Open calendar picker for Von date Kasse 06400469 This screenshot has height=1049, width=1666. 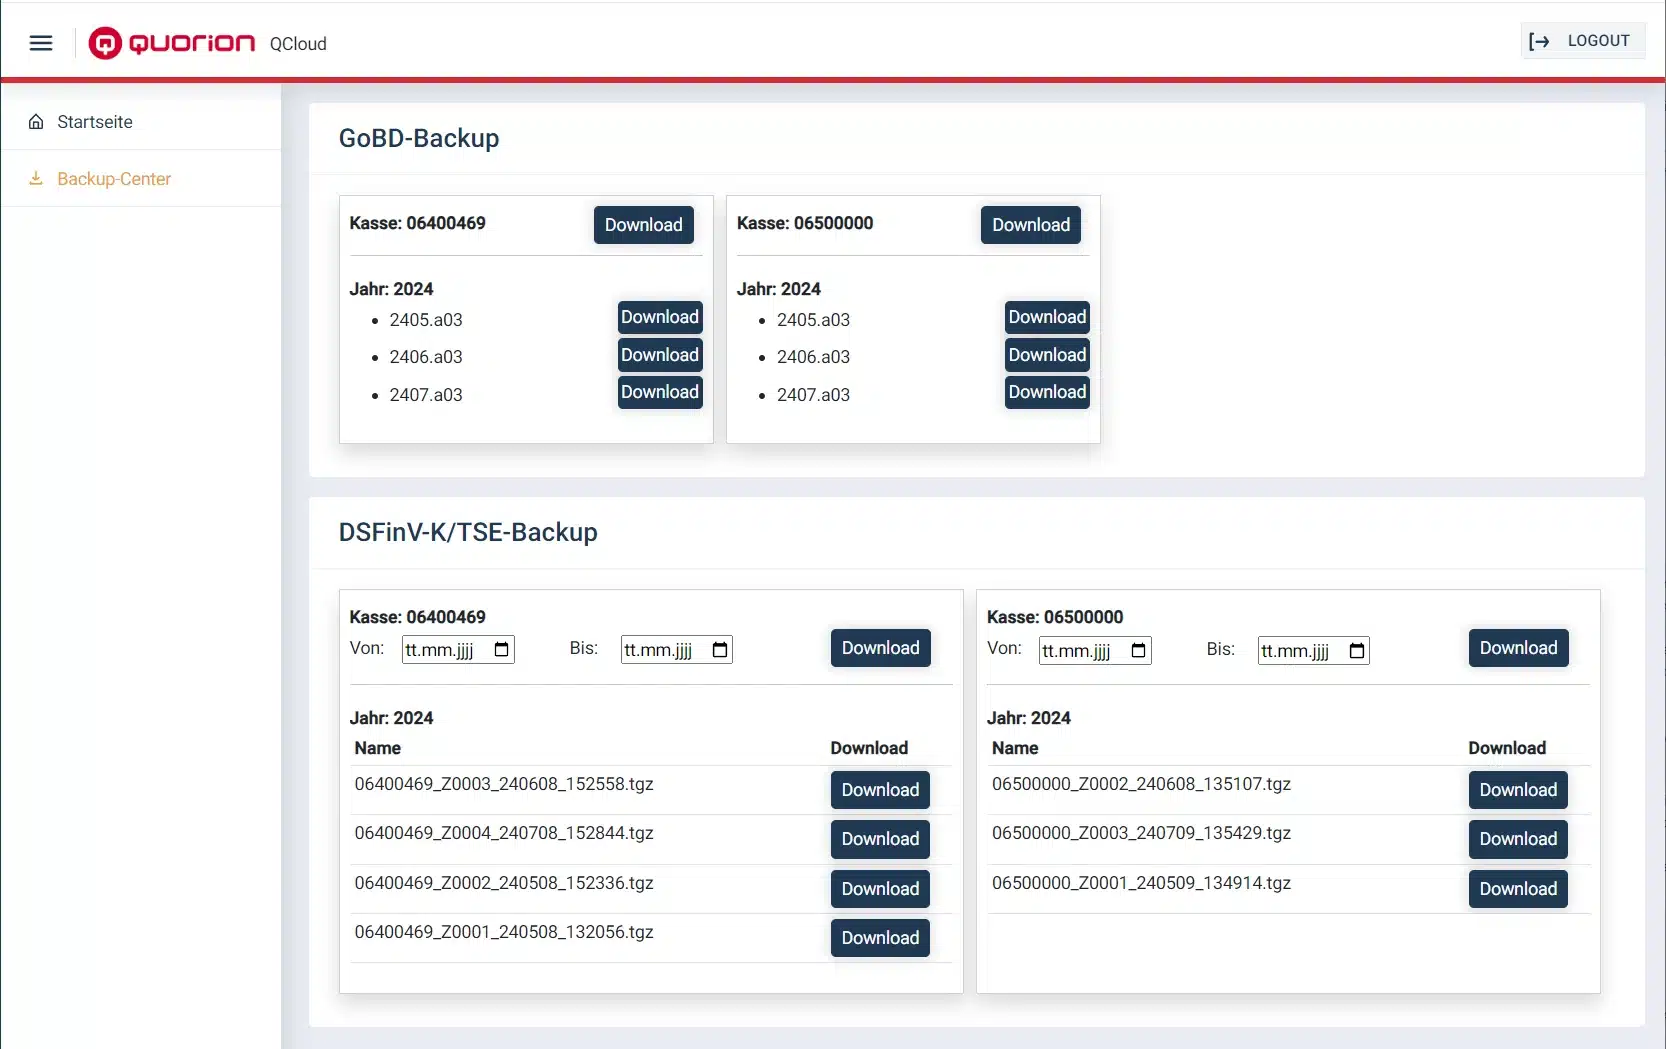[502, 650]
